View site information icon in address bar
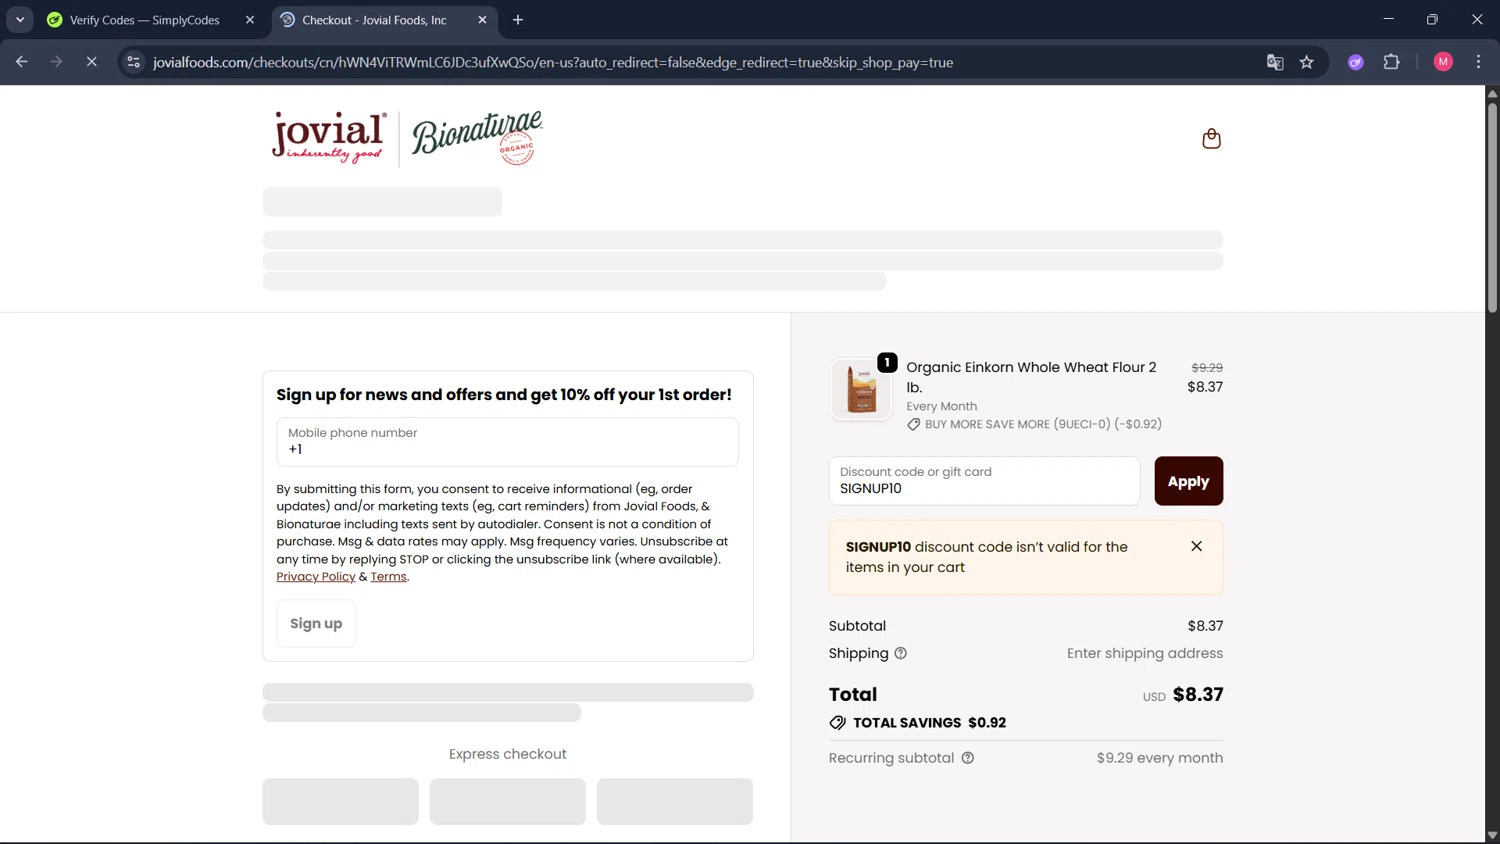This screenshot has width=1500, height=844. point(133,62)
